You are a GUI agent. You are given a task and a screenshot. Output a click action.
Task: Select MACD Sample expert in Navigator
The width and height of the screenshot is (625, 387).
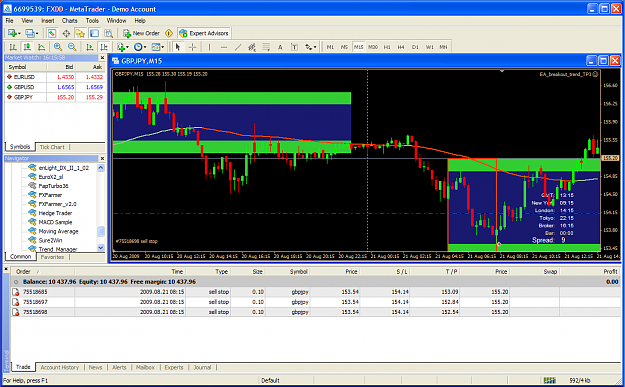[x=55, y=222]
